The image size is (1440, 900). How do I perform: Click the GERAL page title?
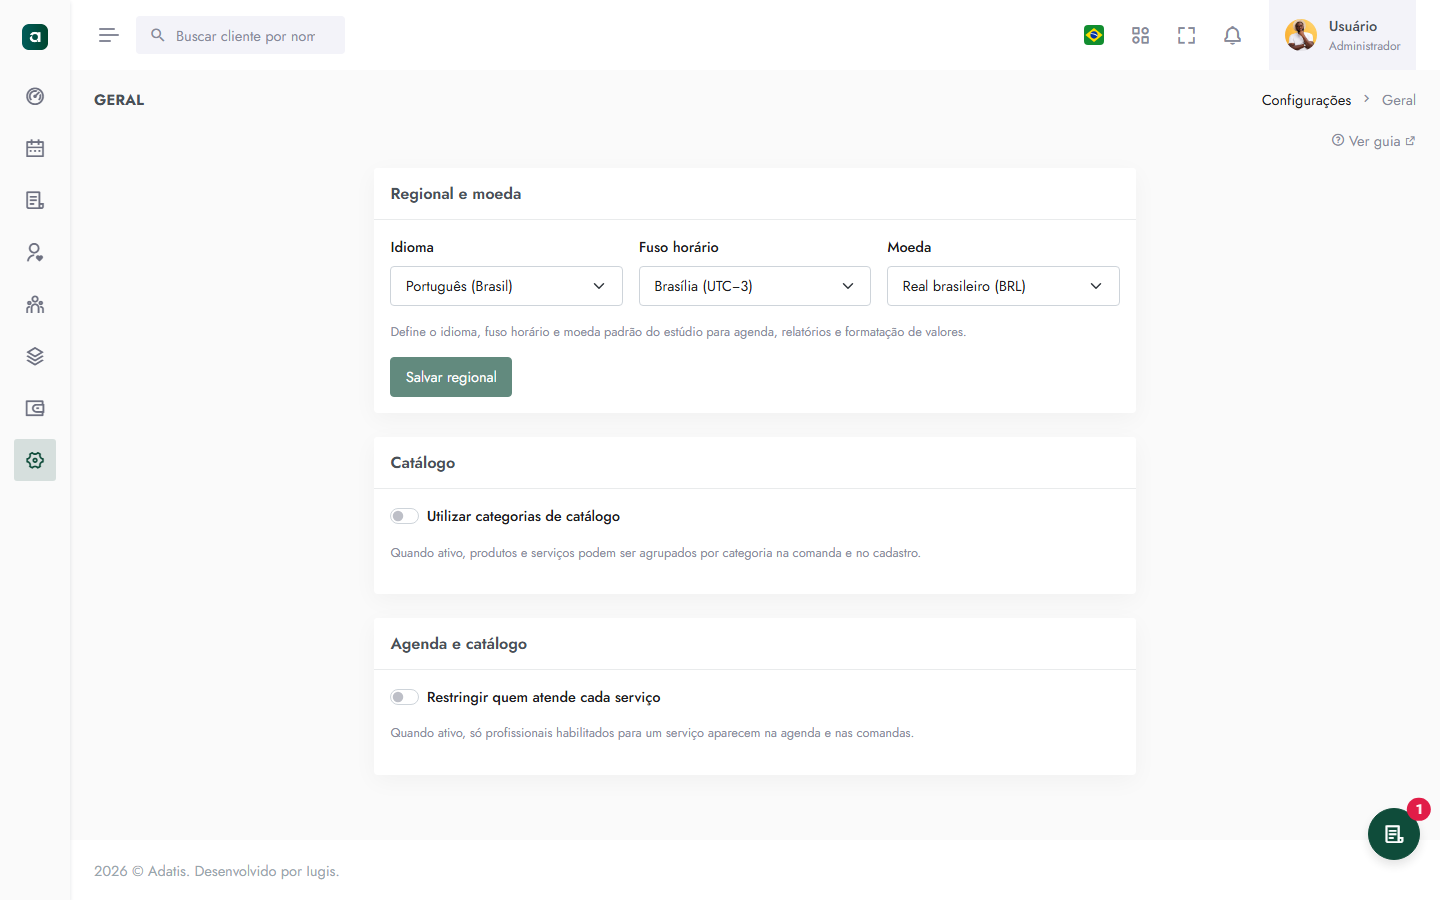[x=119, y=100]
